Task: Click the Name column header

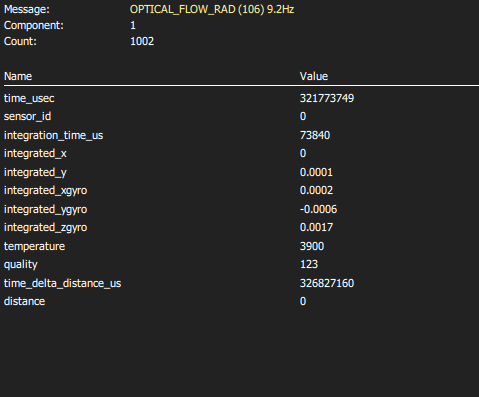Action: pos(18,76)
